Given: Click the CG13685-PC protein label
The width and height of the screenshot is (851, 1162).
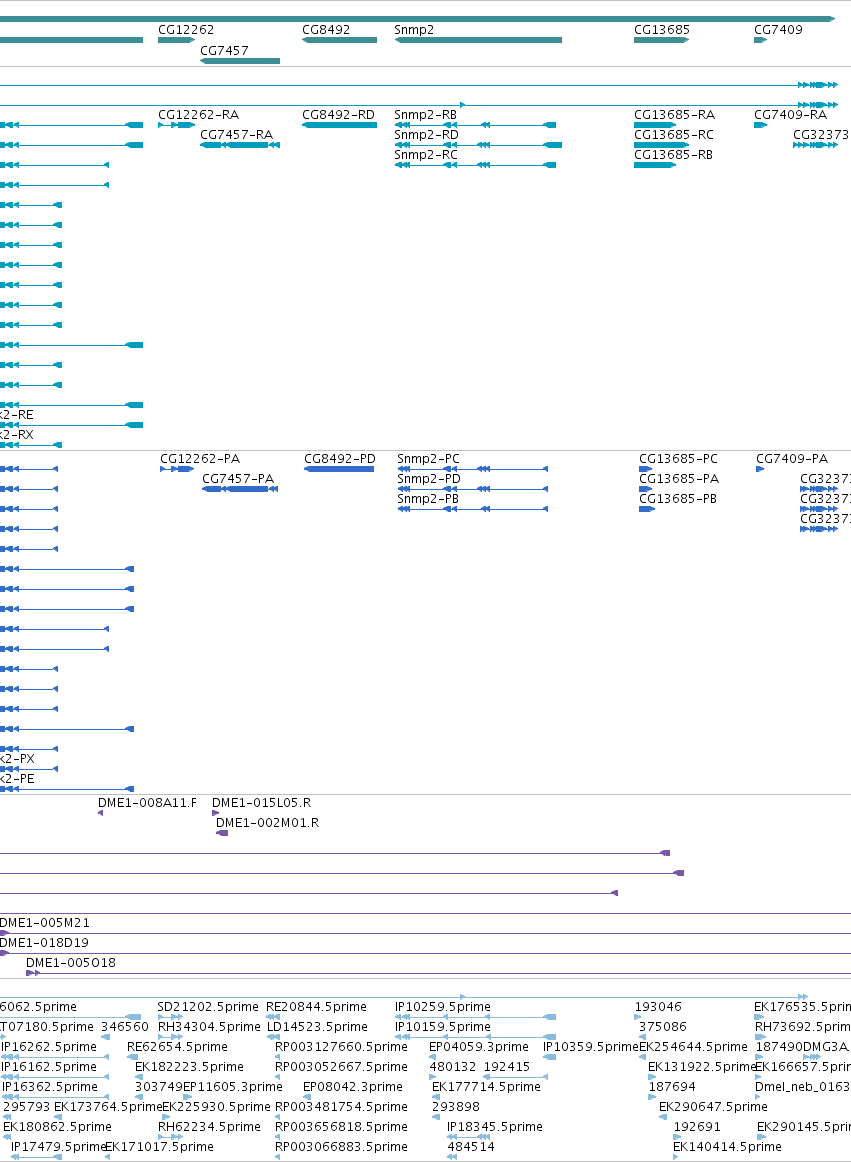Looking at the screenshot, I should point(678,459).
